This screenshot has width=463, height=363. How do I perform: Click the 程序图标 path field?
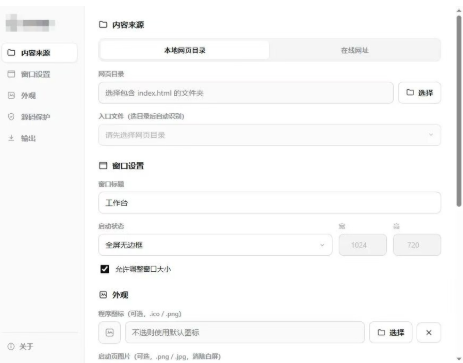tap(245, 332)
